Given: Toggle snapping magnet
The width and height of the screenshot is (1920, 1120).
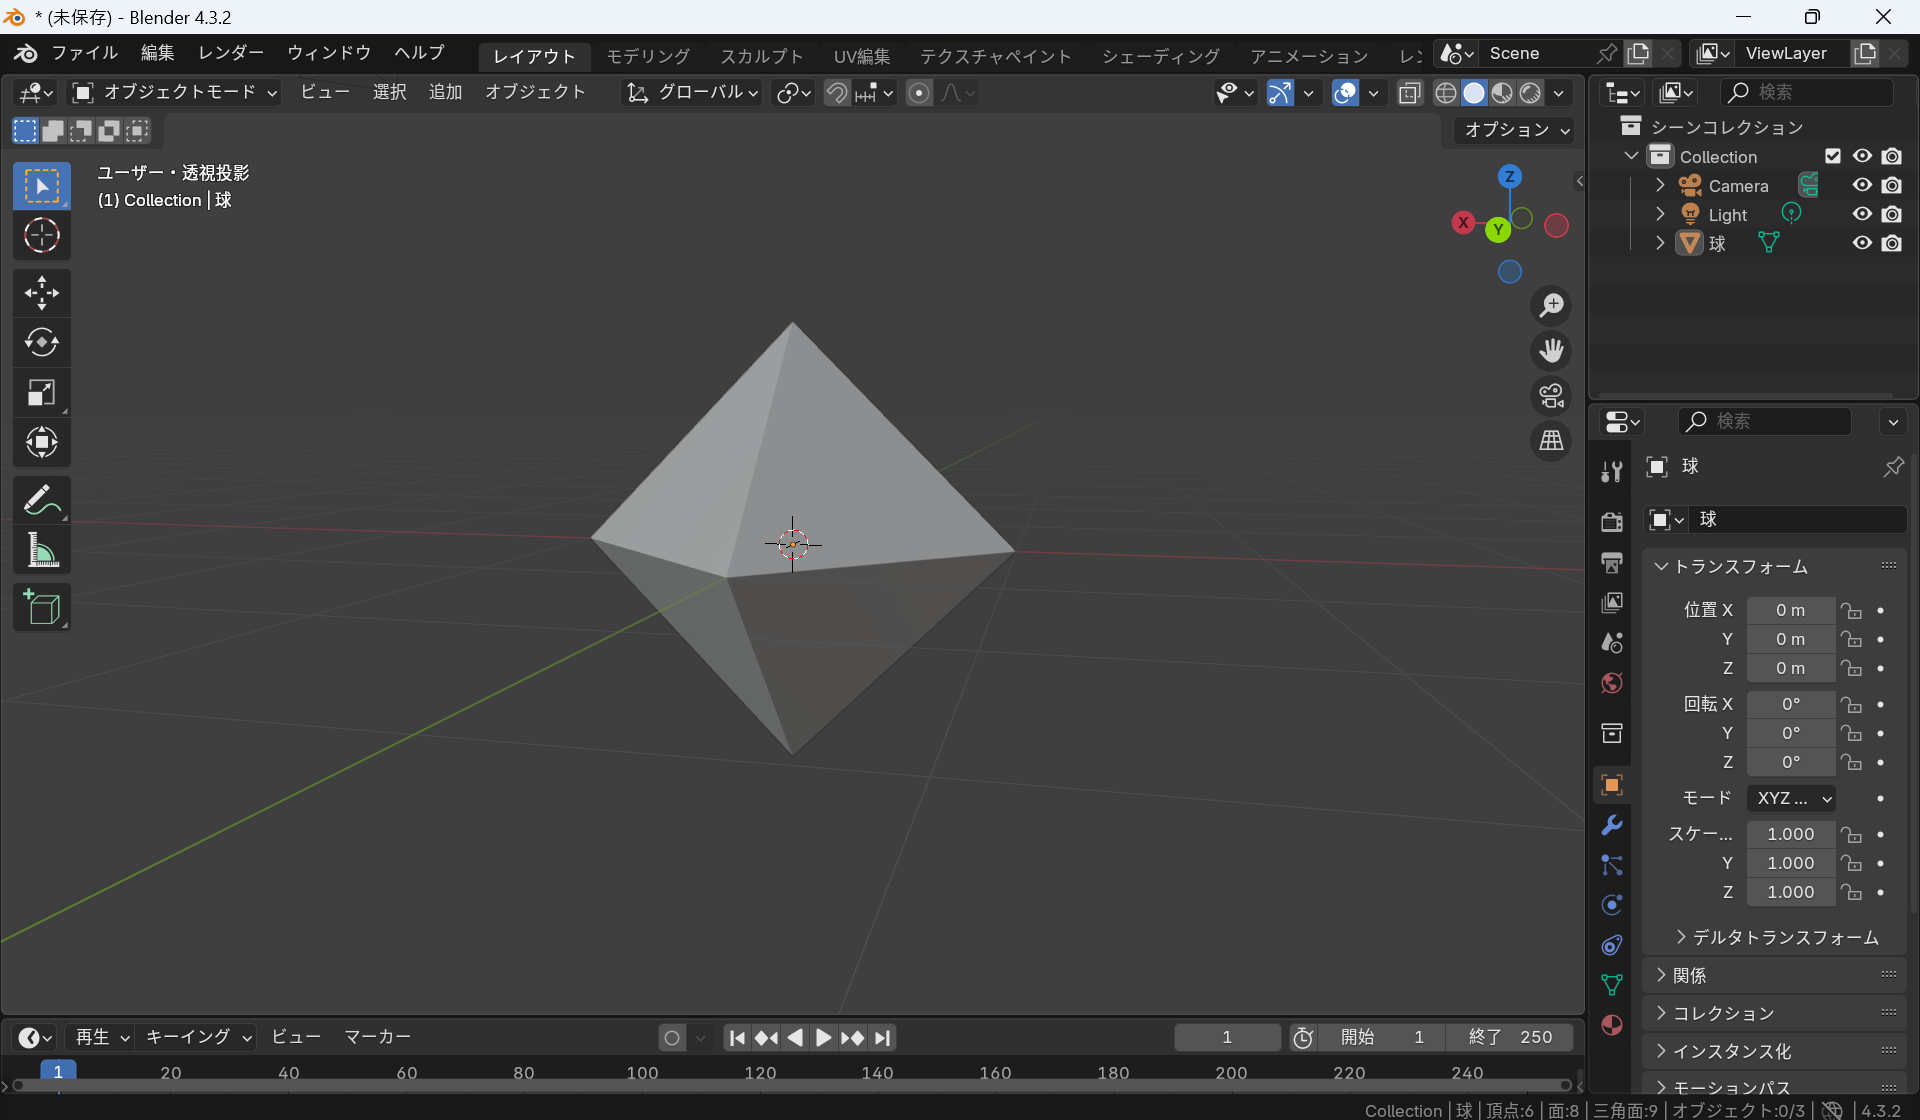Looking at the screenshot, I should tap(836, 93).
